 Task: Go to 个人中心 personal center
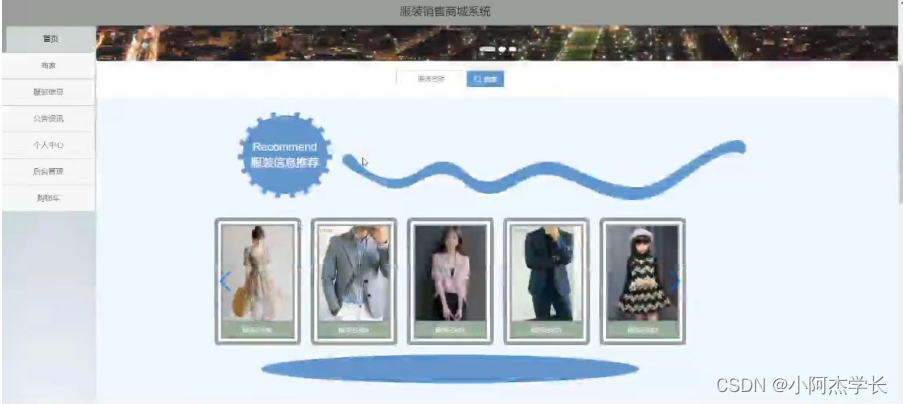click(x=49, y=145)
